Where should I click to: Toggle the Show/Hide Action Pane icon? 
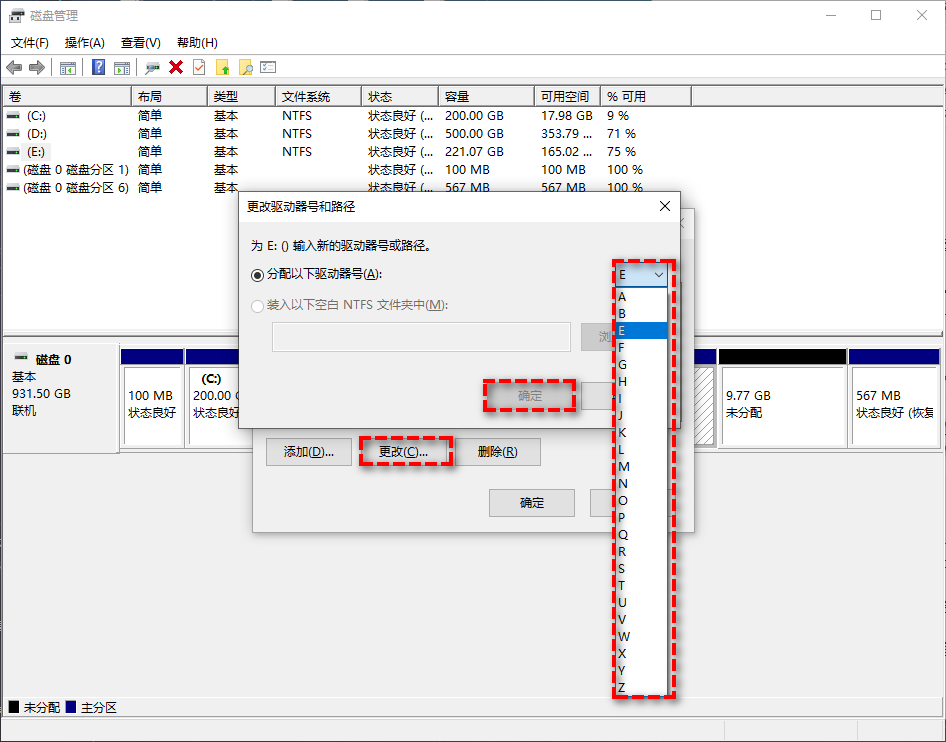pos(122,68)
